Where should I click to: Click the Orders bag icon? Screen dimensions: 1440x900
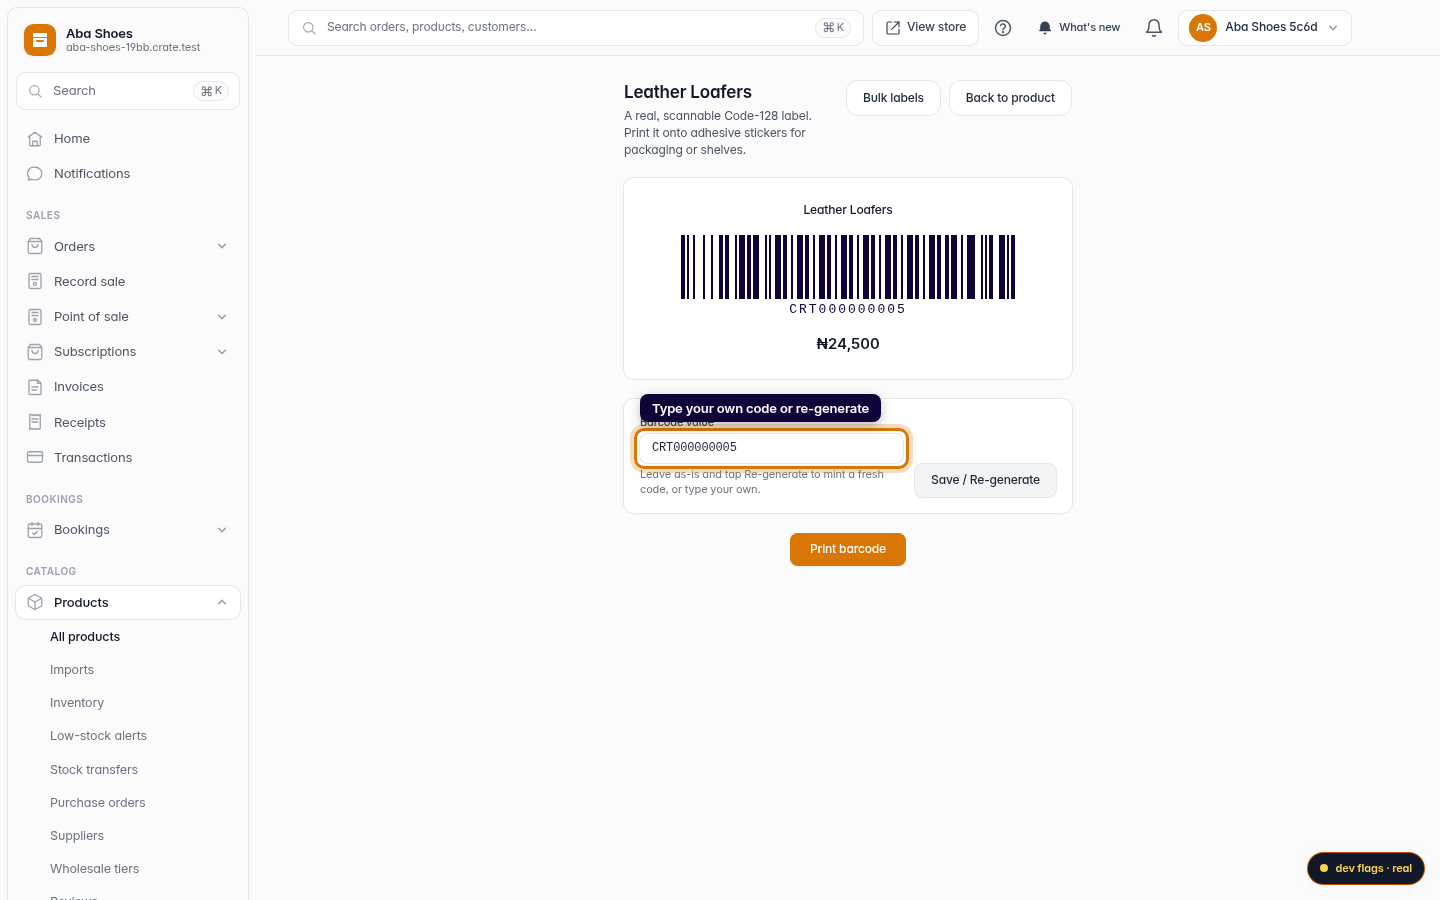(35, 246)
